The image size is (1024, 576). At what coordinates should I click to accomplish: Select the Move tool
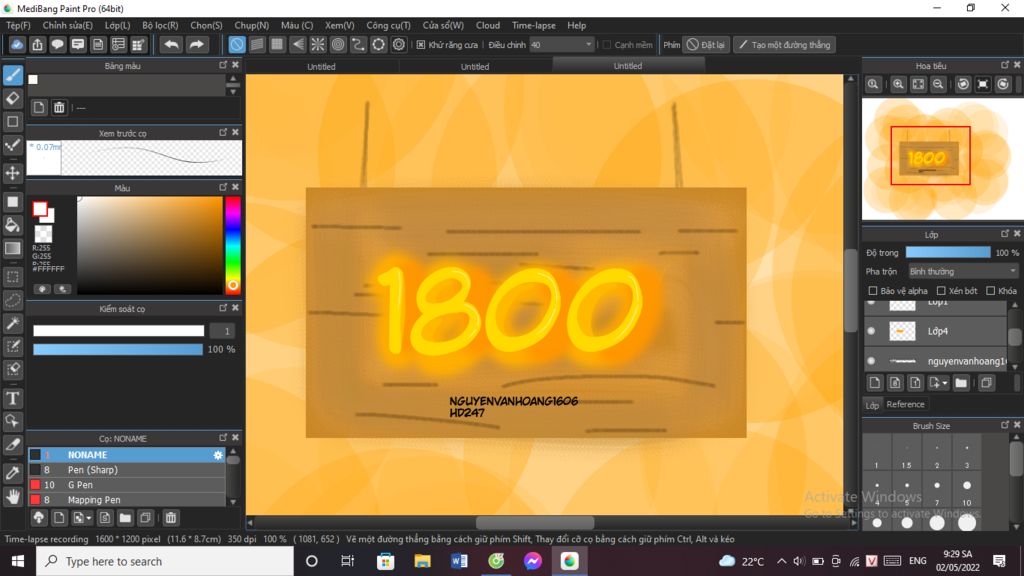pyautogui.click(x=13, y=173)
